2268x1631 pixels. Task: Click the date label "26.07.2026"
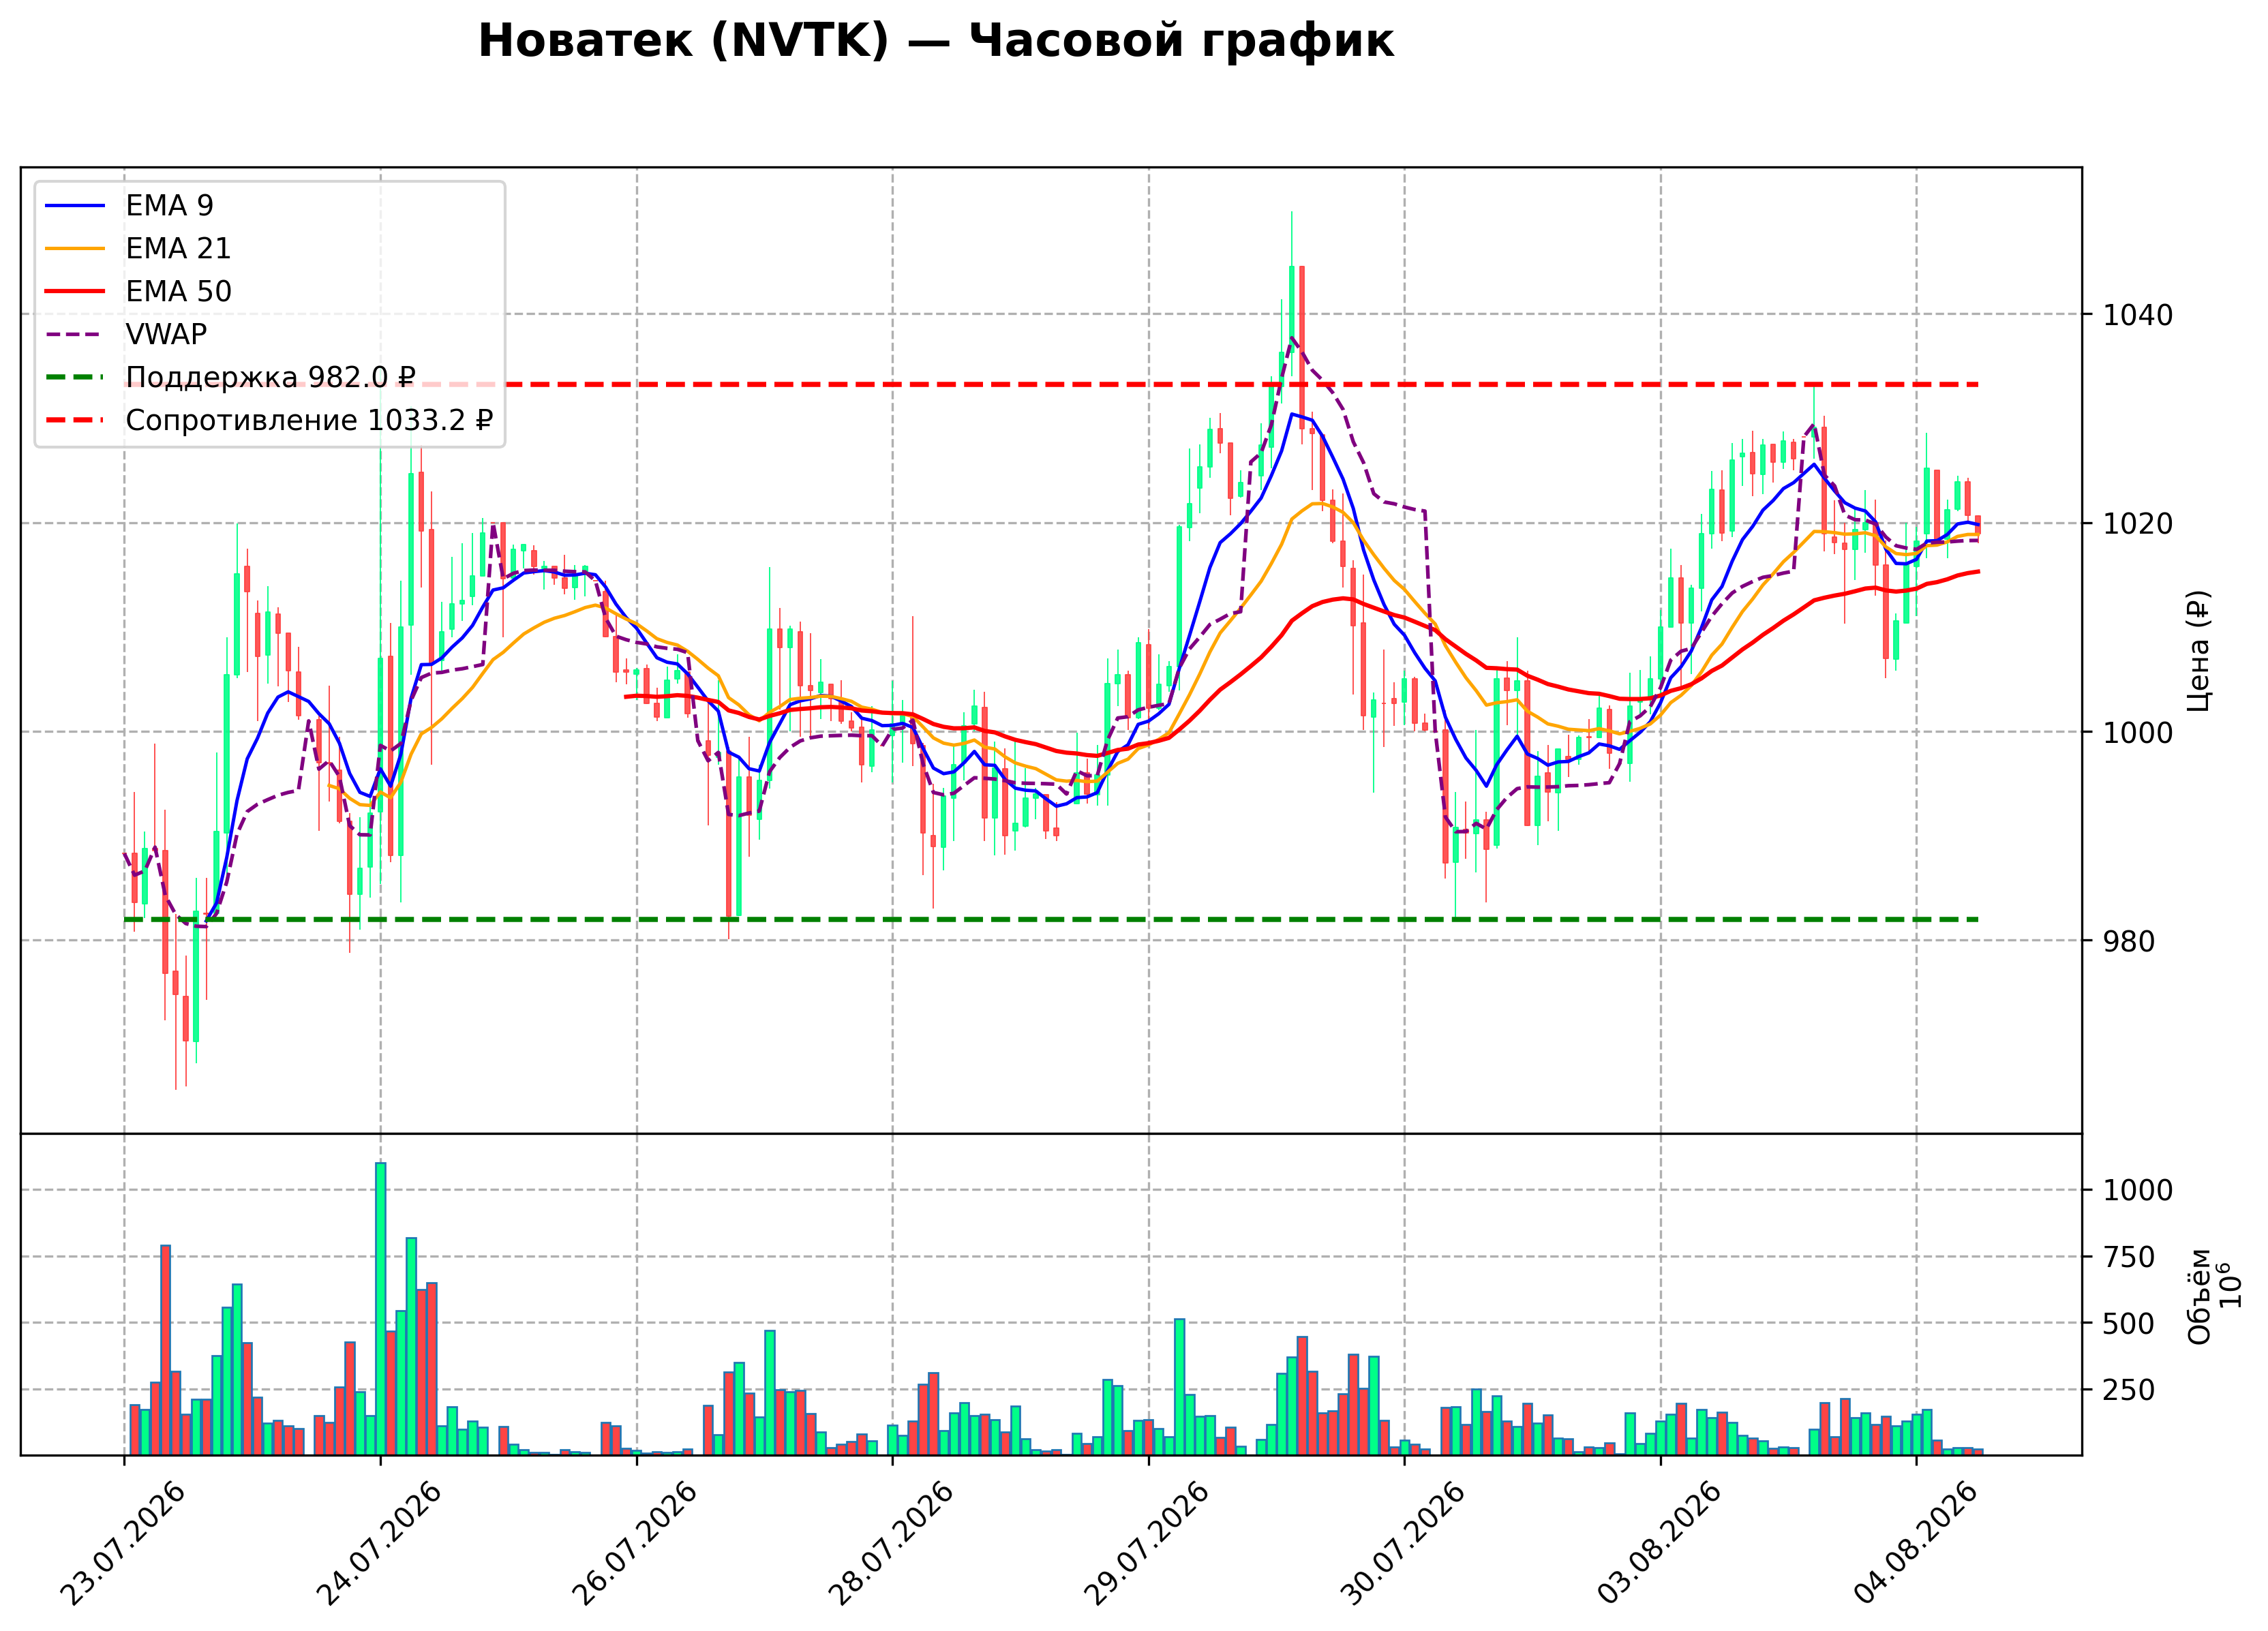(x=634, y=1543)
